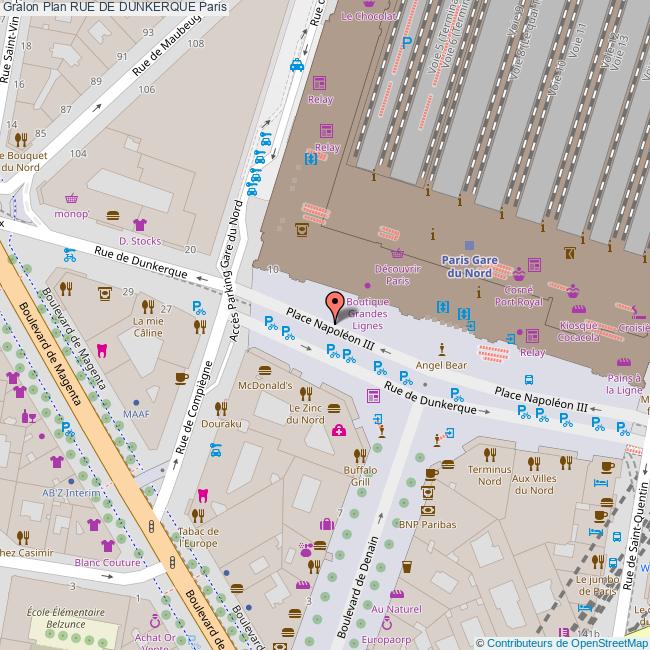The height and width of the screenshot is (650, 650).
Task: Click the La mie Câline restaurant icon
Action: click(x=148, y=307)
